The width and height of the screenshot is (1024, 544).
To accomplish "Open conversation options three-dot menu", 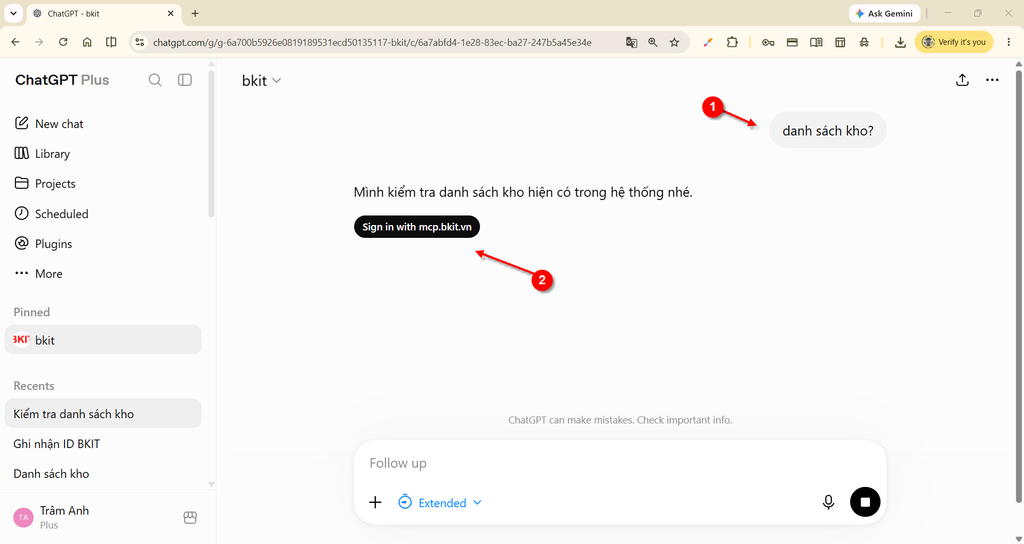I will [x=992, y=80].
